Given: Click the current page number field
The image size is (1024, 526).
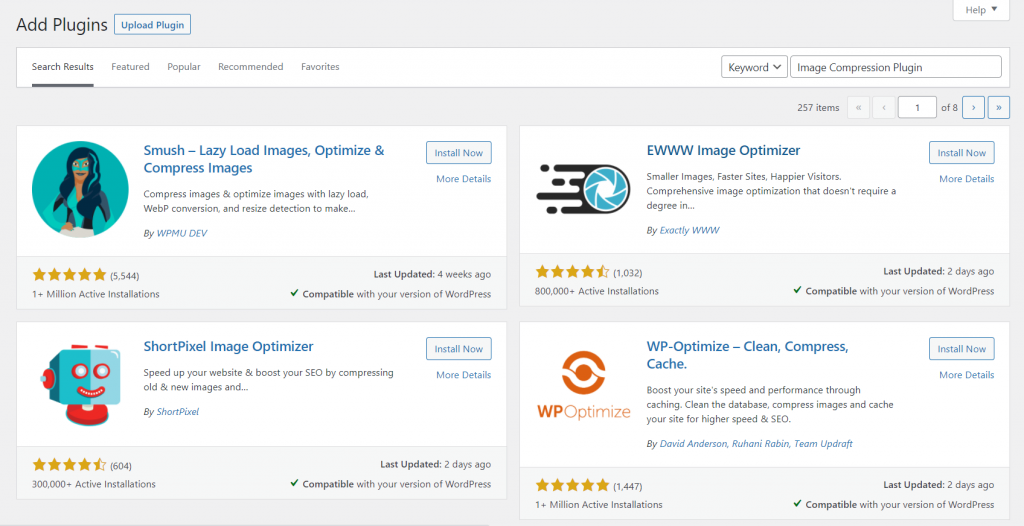Looking at the screenshot, I should [917, 107].
